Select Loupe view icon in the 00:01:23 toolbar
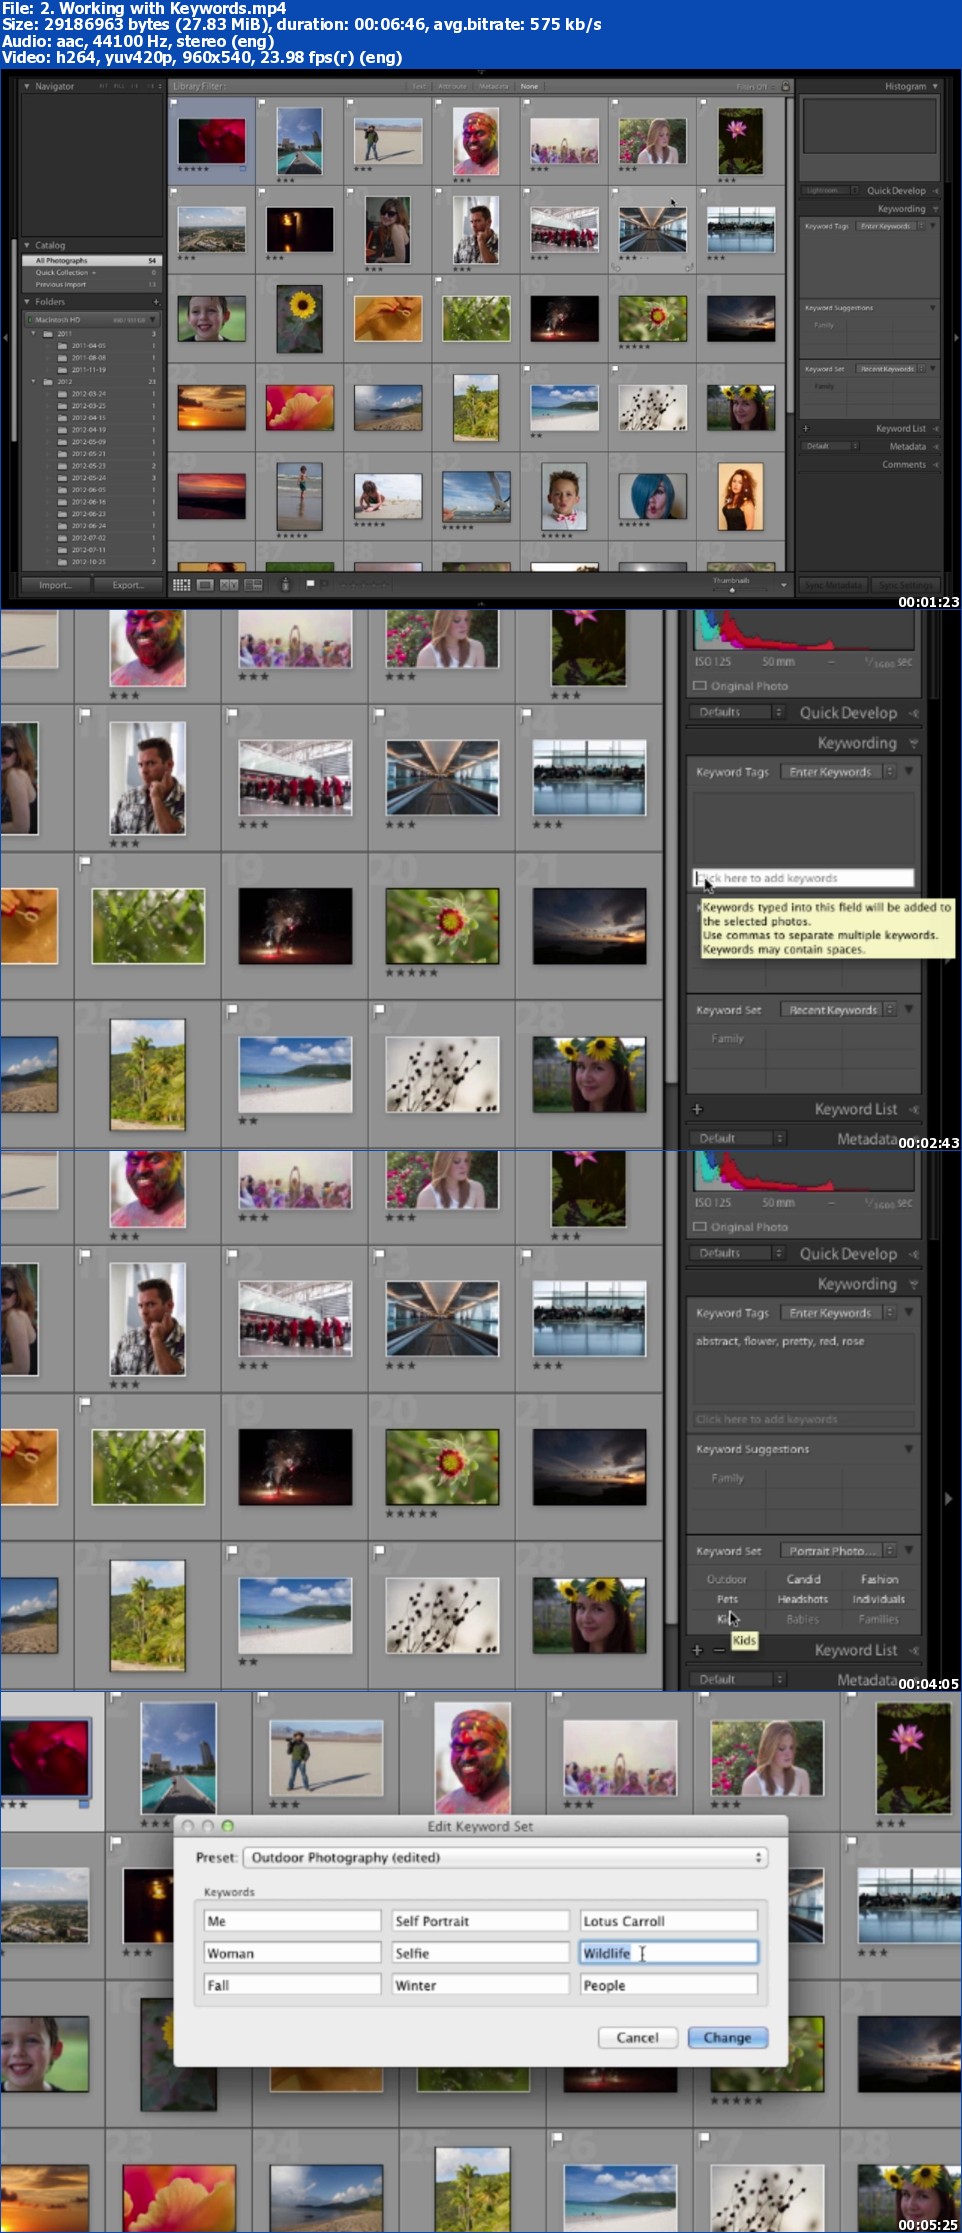962x2233 pixels. pyautogui.click(x=205, y=585)
